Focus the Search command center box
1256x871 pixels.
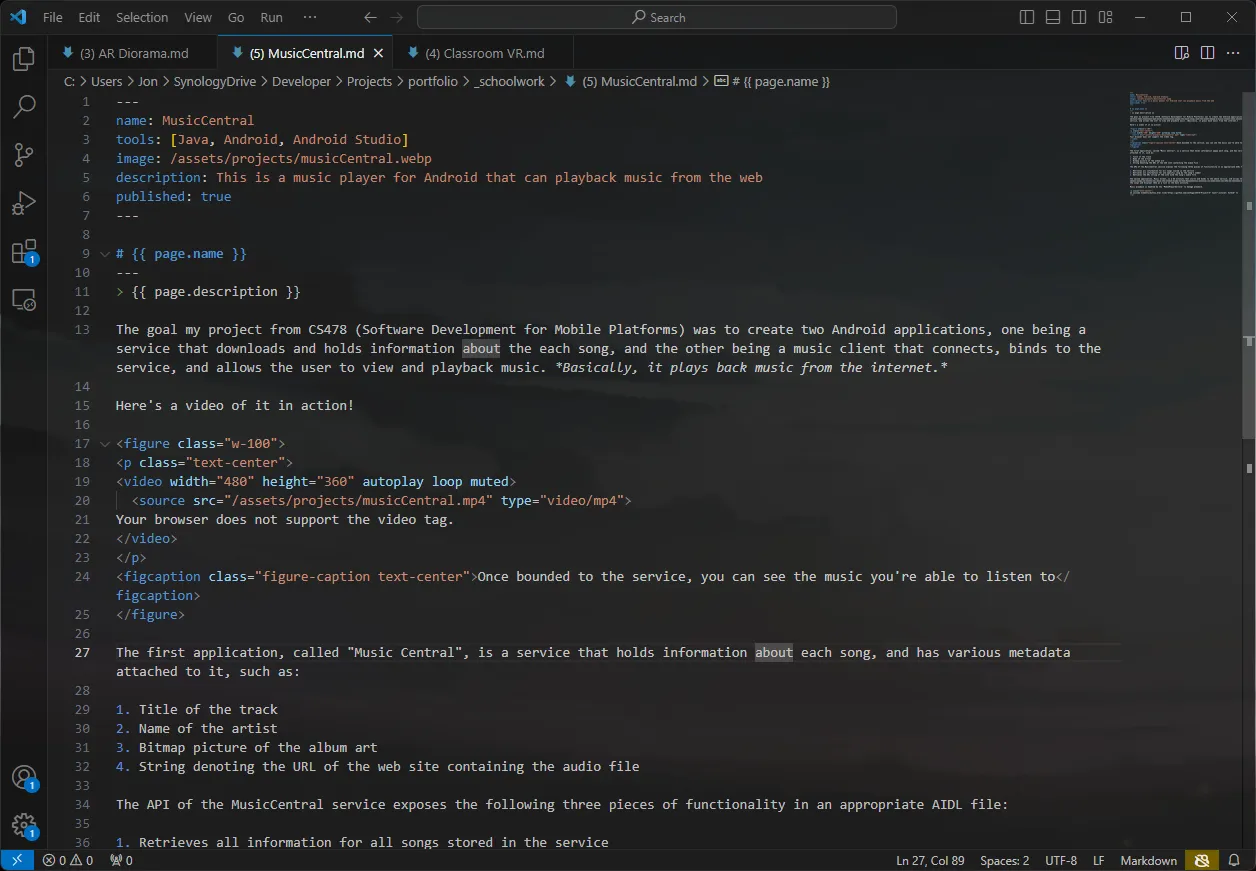pyautogui.click(x=657, y=17)
